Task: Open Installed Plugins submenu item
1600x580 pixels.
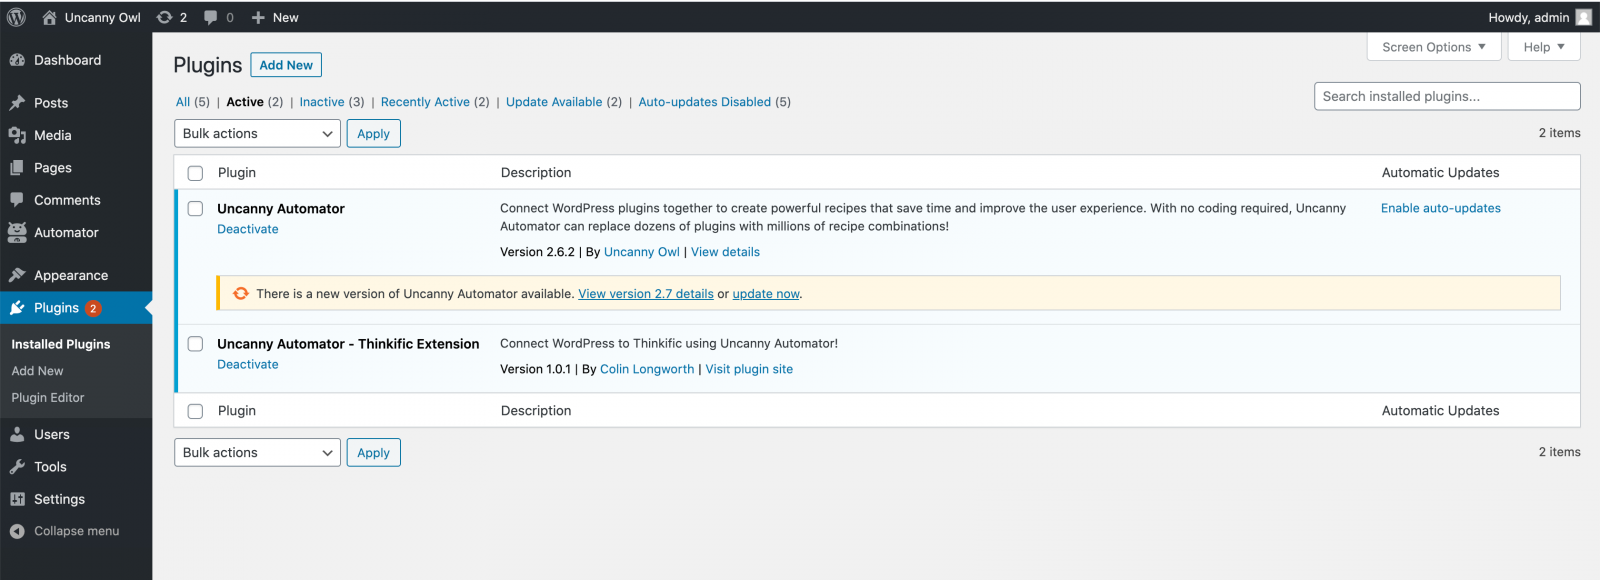Action: pos(61,344)
